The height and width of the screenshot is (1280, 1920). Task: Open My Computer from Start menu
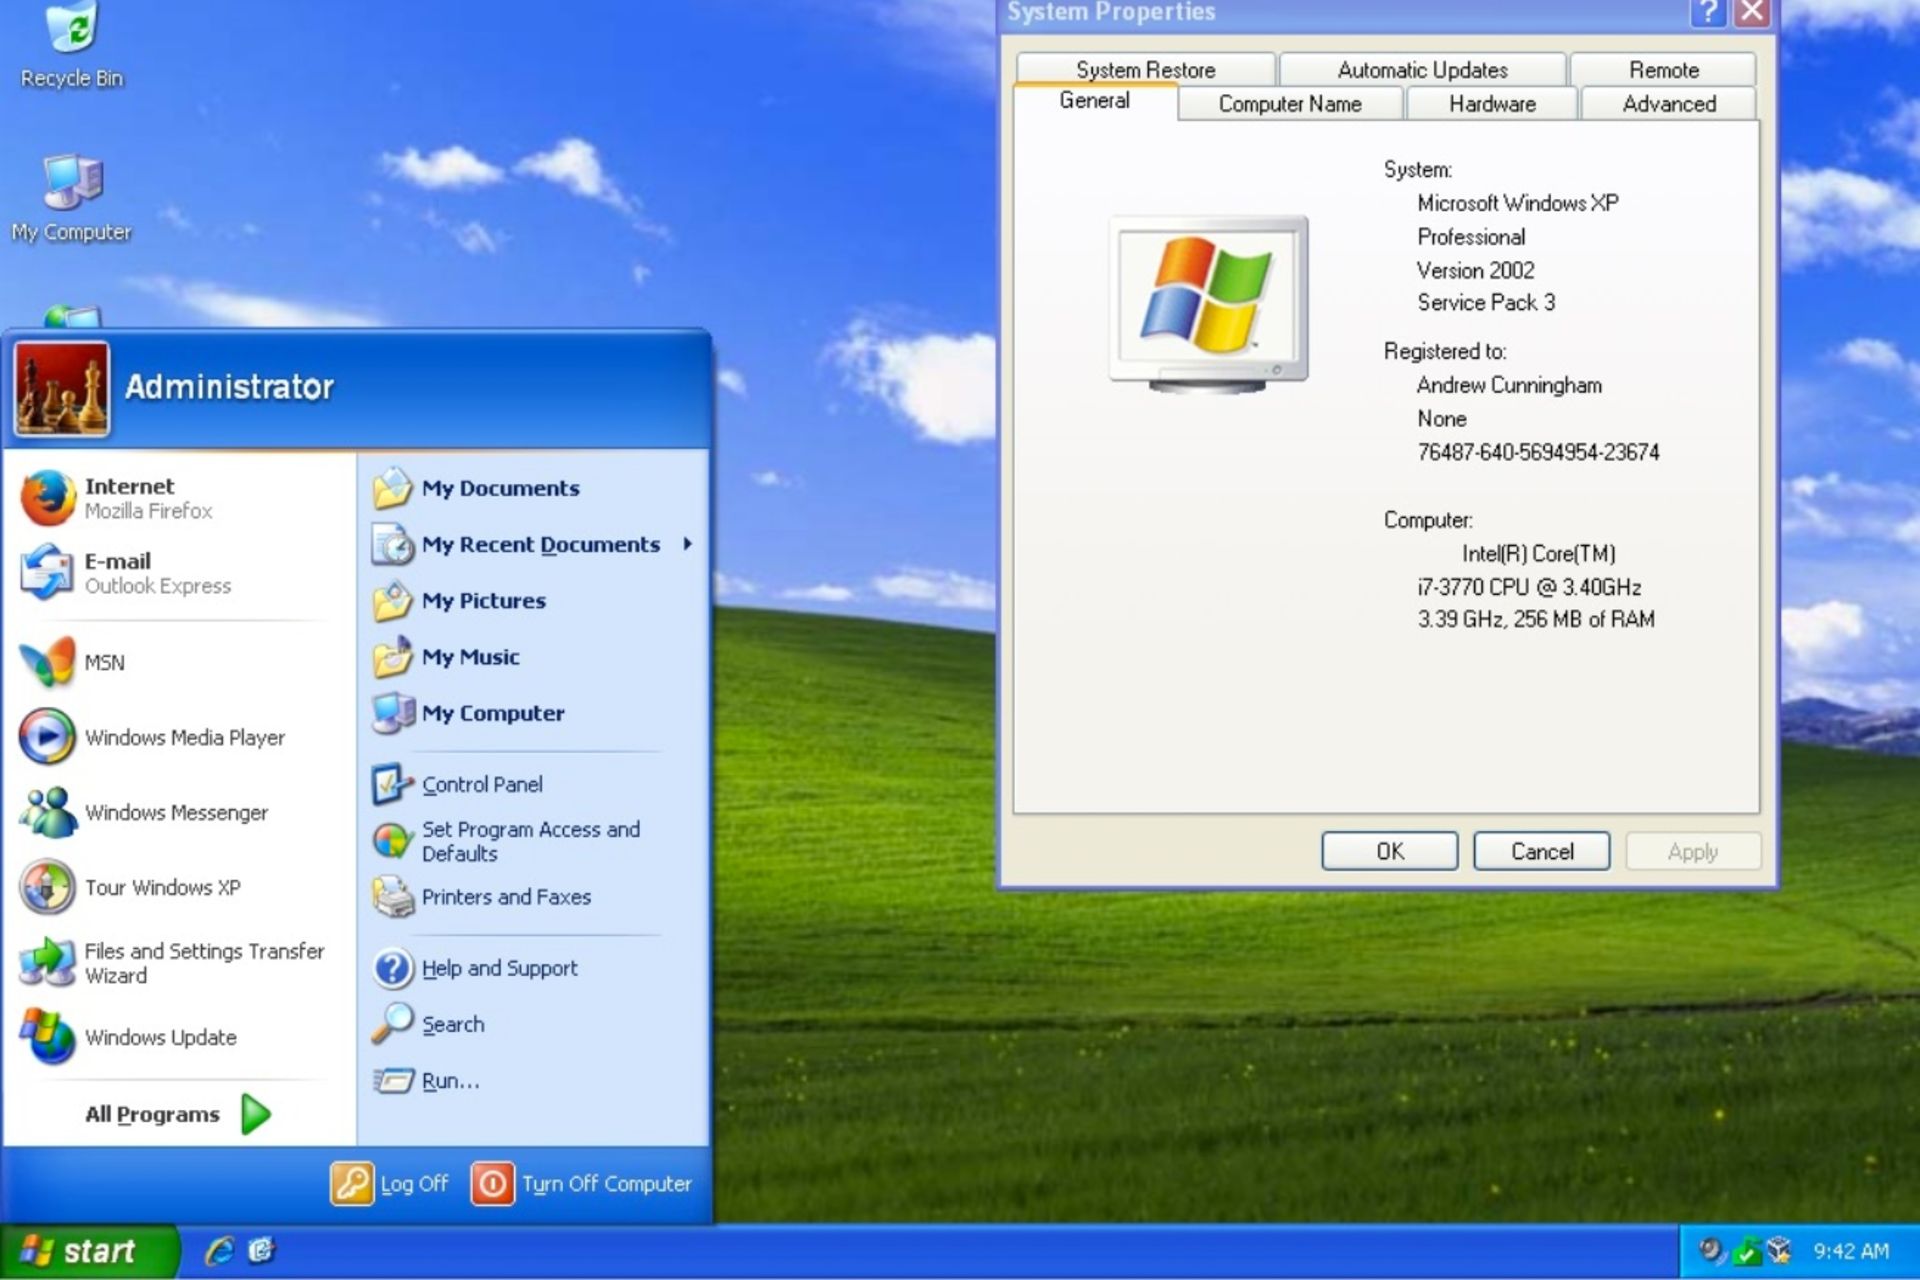click(x=532, y=713)
